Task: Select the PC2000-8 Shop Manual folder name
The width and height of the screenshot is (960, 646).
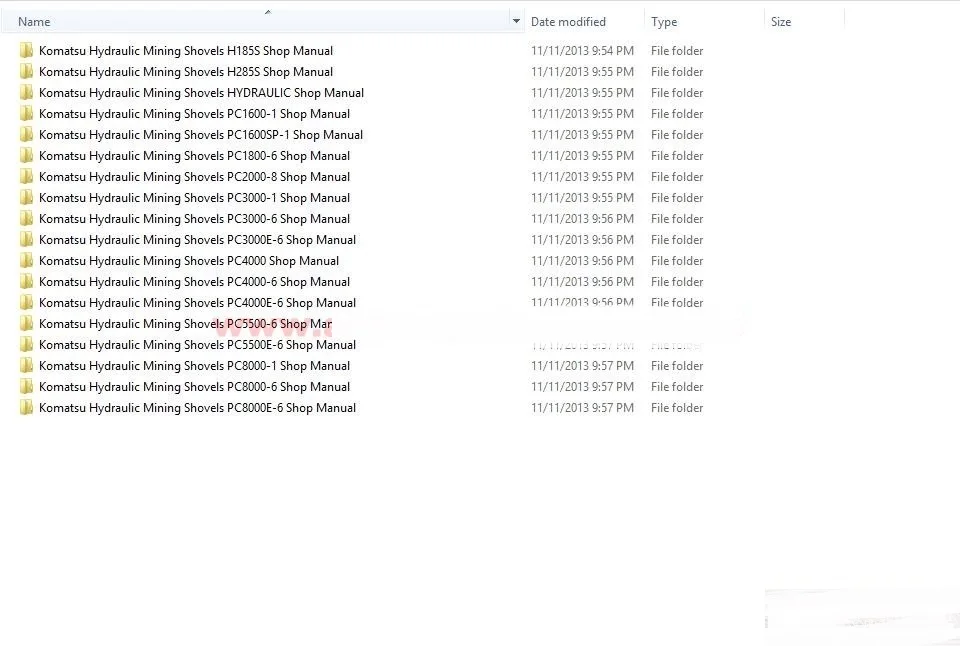Action: (x=195, y=177)
